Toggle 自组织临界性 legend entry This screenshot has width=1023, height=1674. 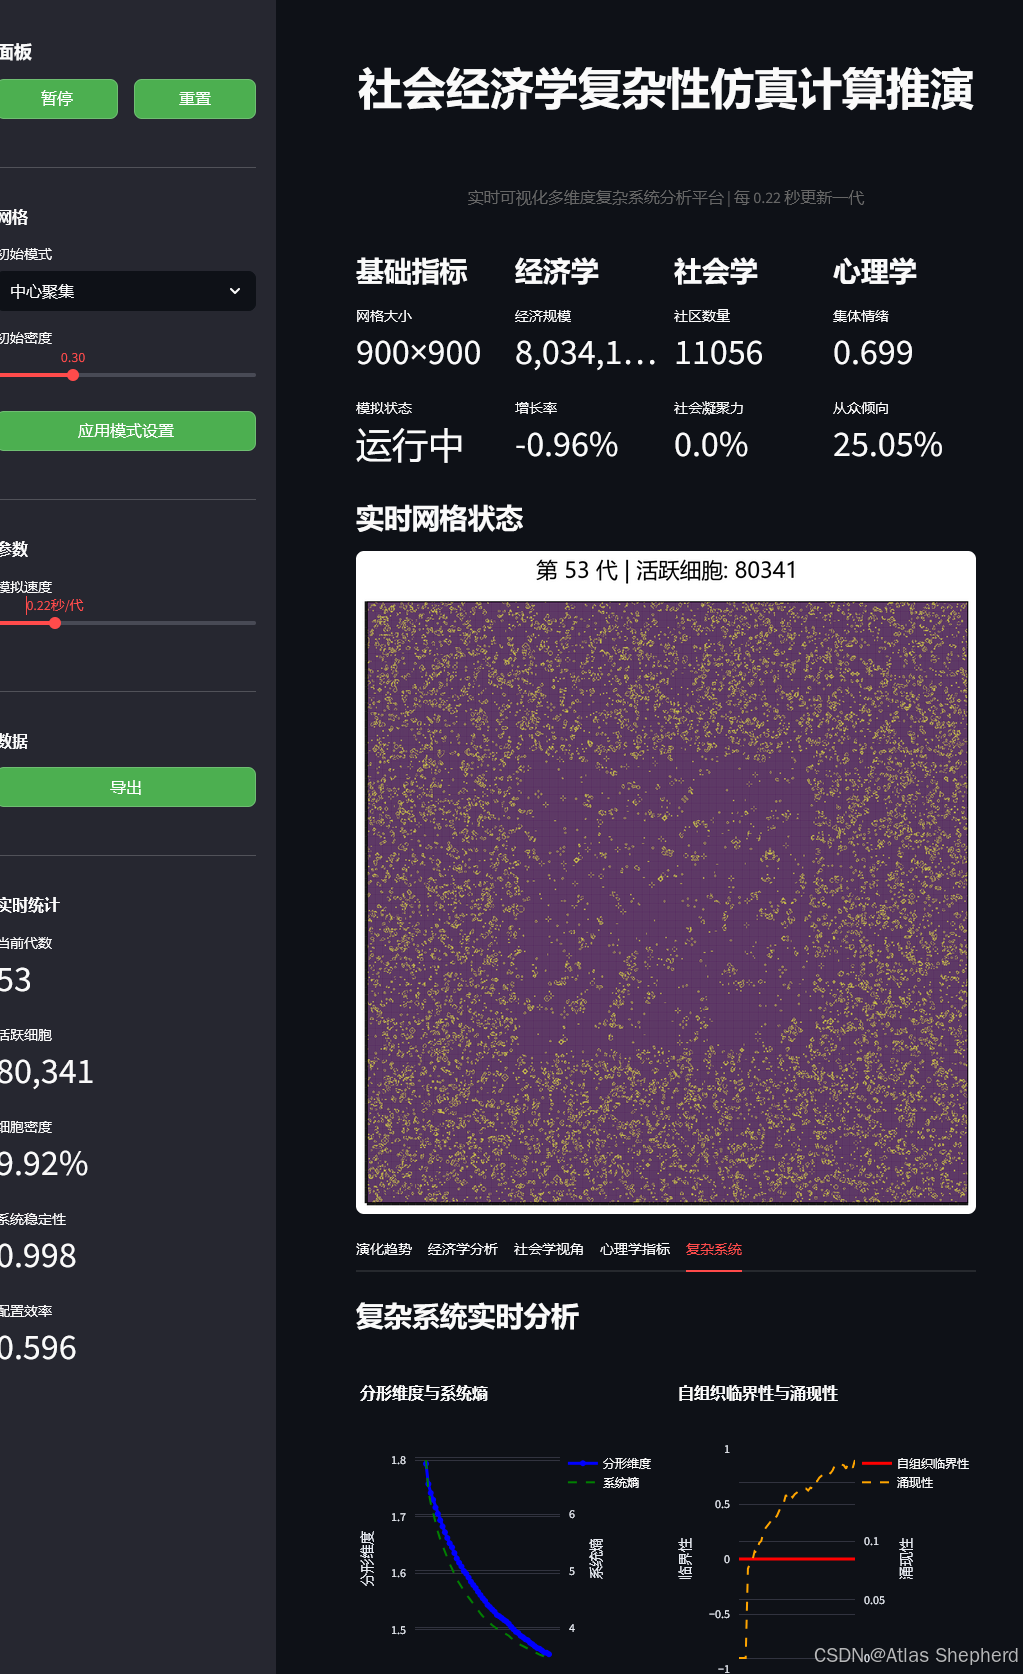point(916,1463)
